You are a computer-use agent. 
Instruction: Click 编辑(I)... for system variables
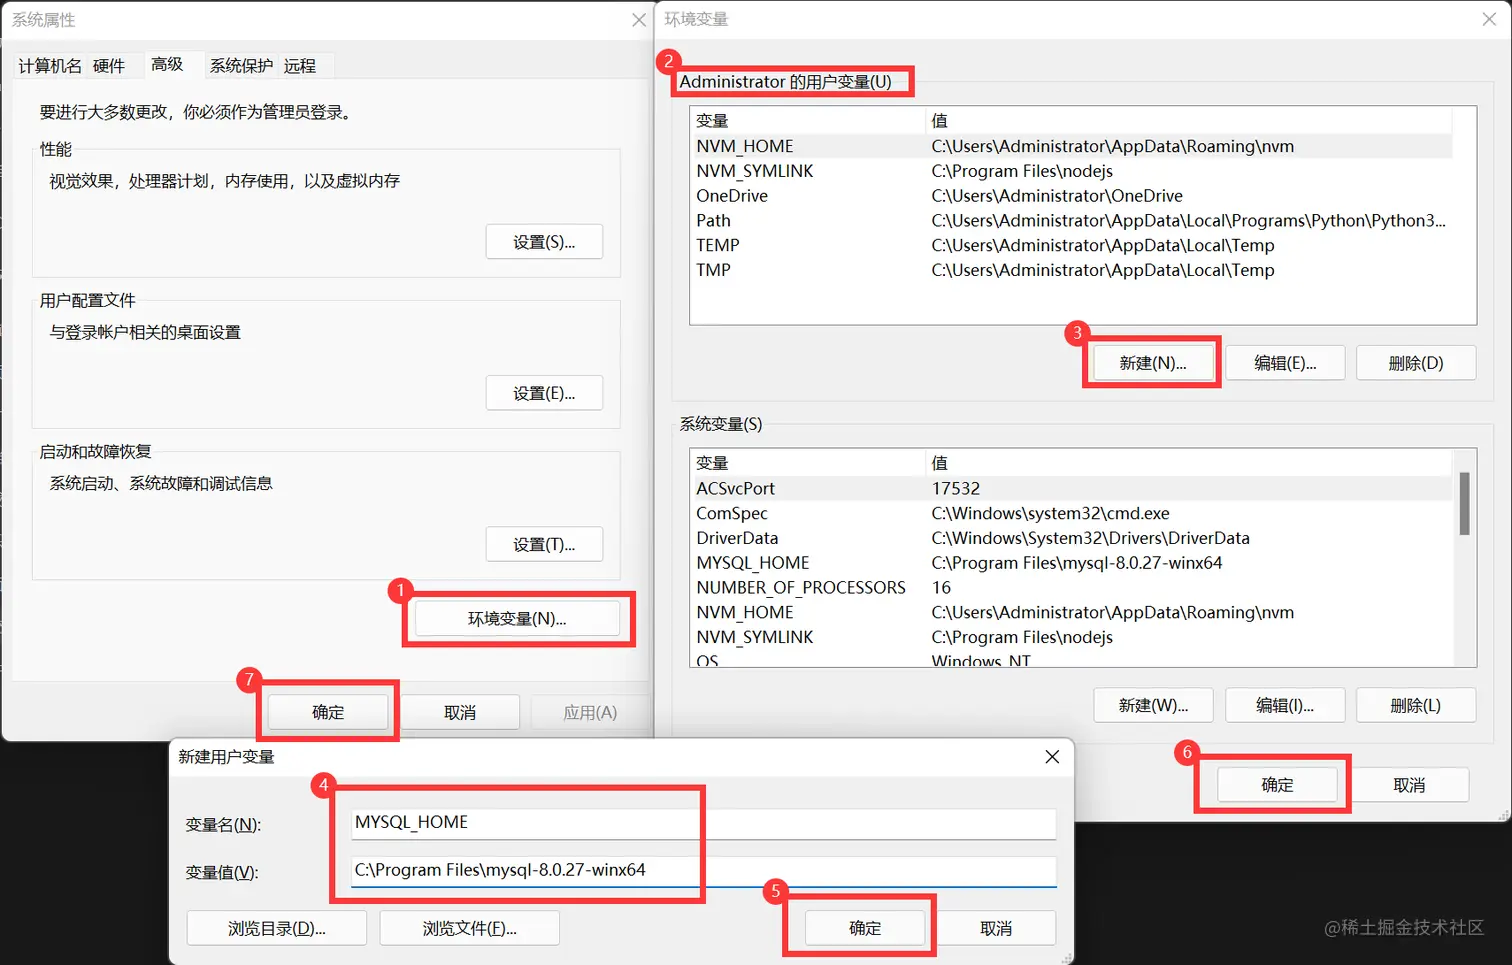[x=1285, y=705]
